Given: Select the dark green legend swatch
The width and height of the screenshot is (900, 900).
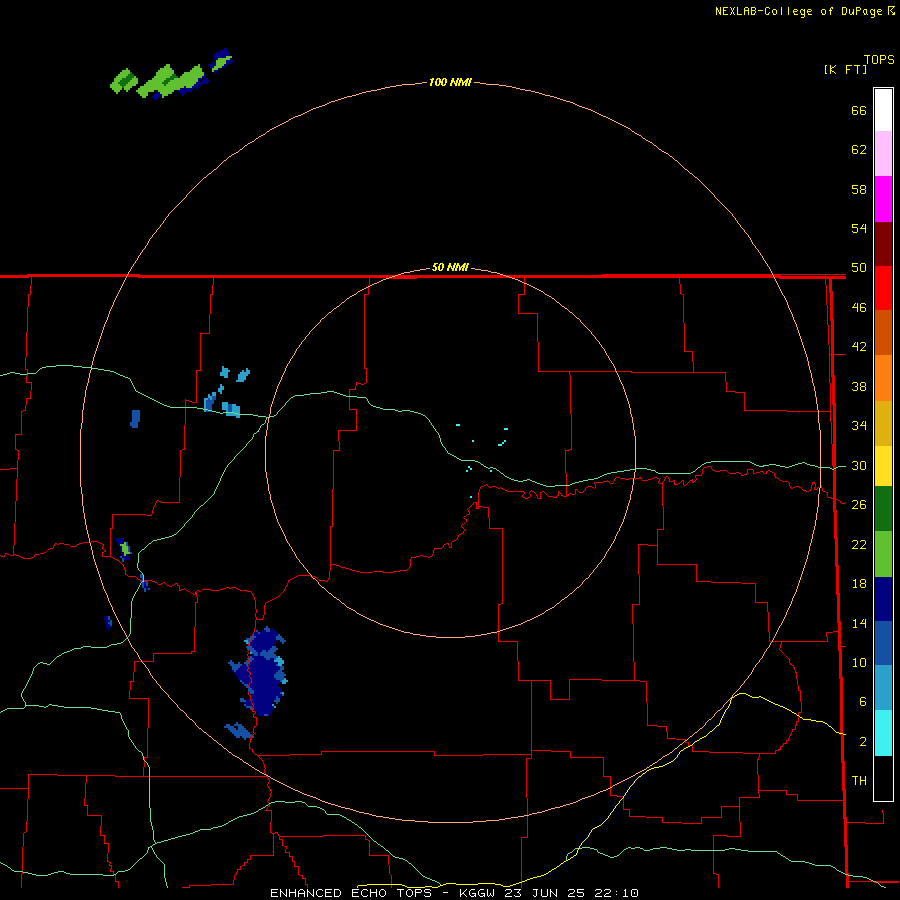Looking at the screenshot, I should coord(883,509).
